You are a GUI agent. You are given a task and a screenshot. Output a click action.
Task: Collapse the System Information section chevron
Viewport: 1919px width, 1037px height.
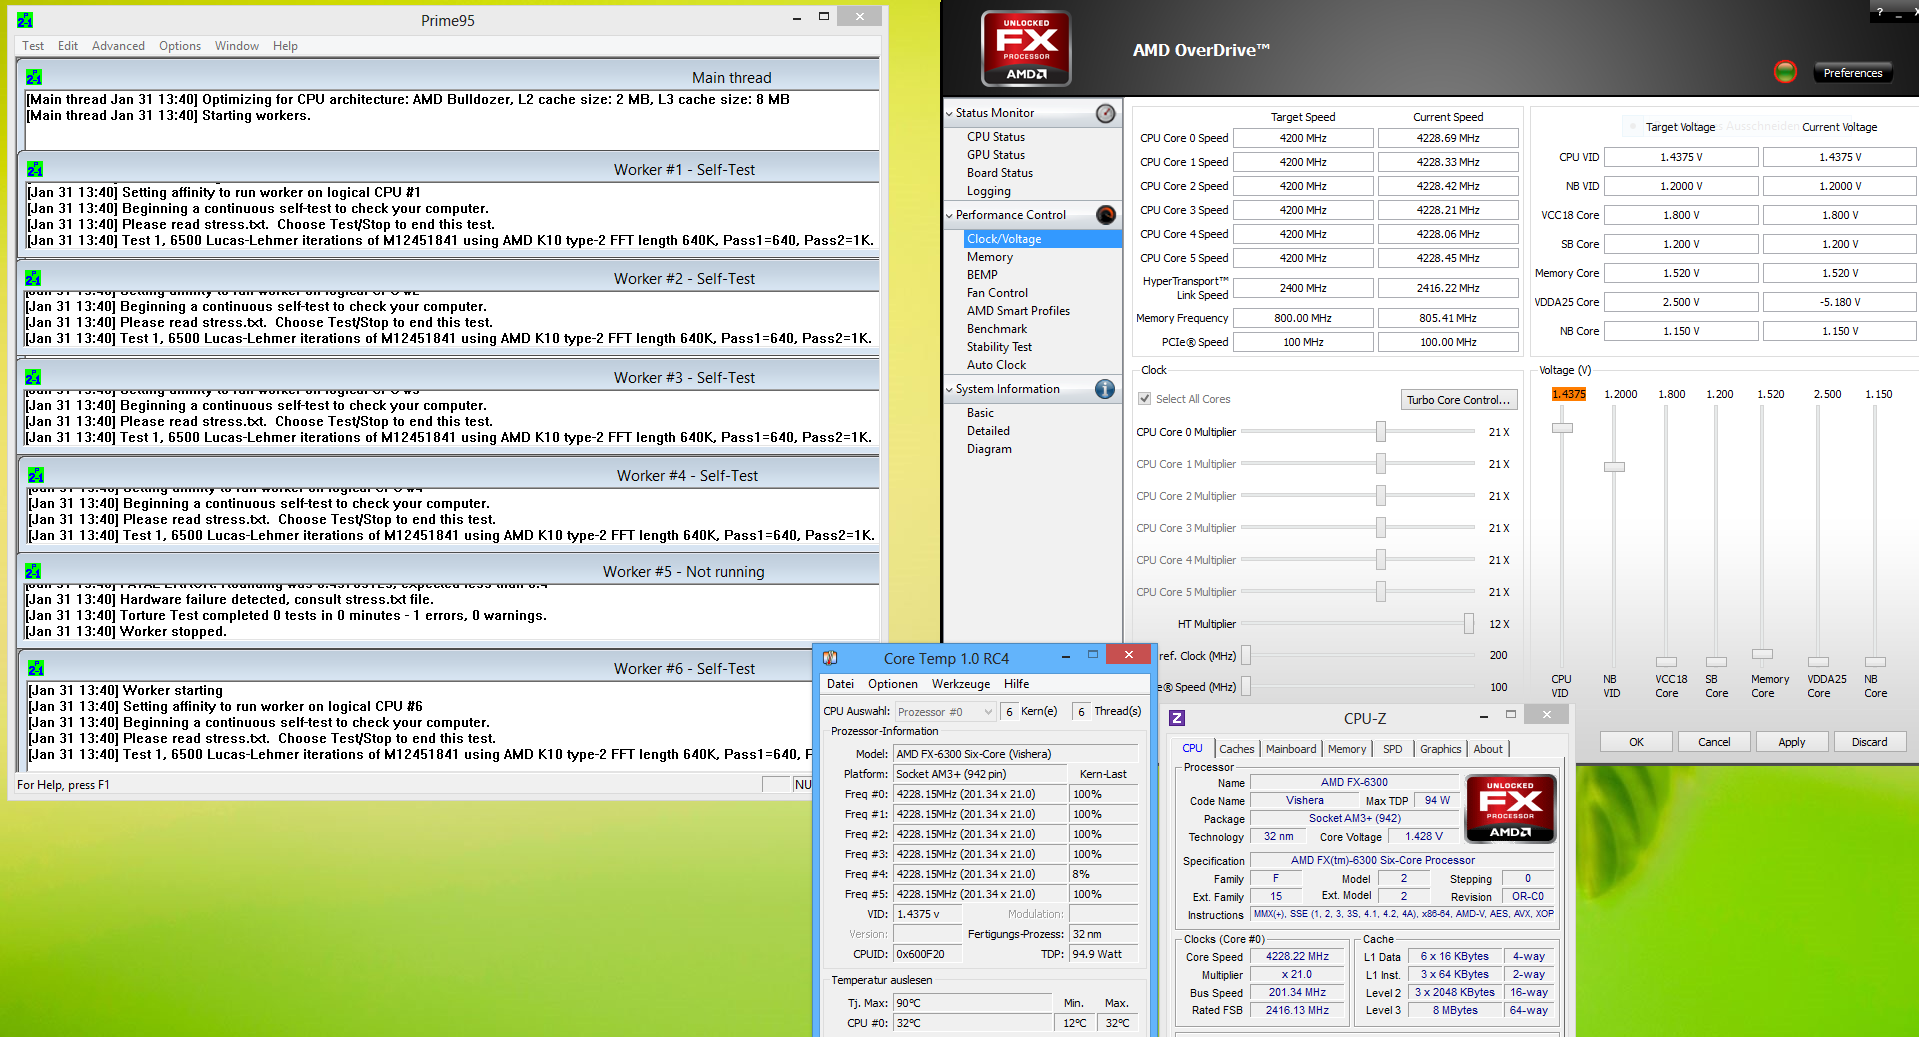[x=949, y=390]
